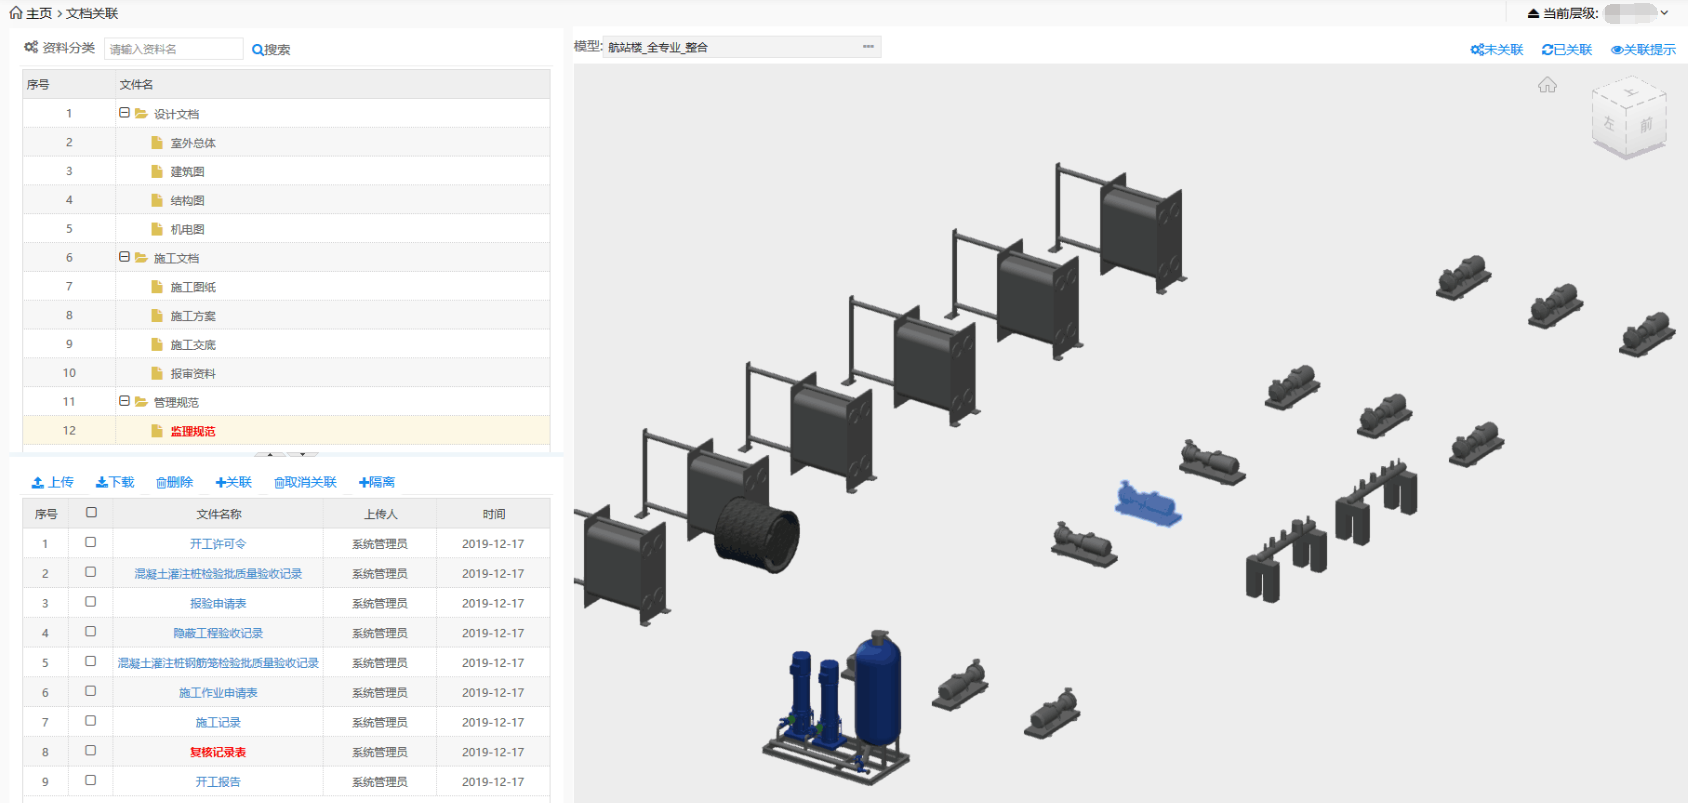Collapse the 施工文档 tree folder

click(125, 257)
